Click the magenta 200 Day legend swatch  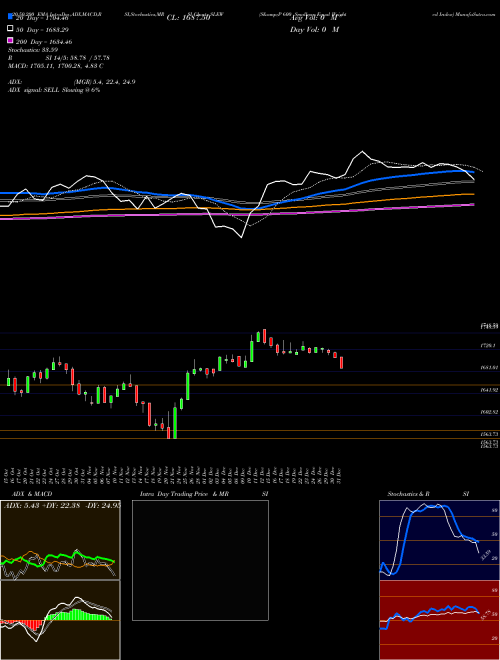point(11,40)
